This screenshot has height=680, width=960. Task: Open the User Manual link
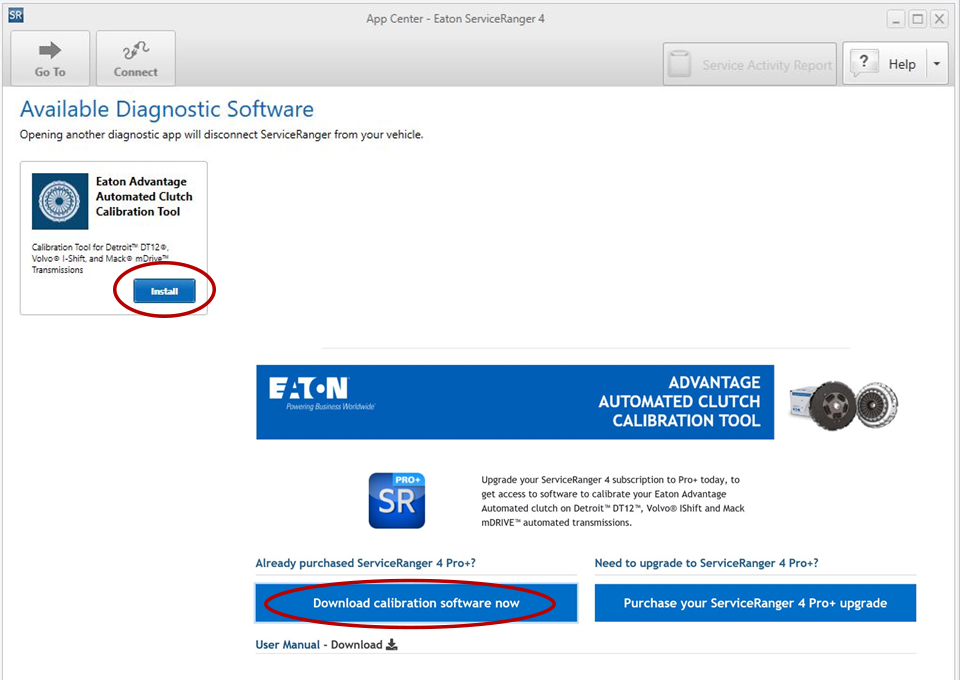pos(288,645)
